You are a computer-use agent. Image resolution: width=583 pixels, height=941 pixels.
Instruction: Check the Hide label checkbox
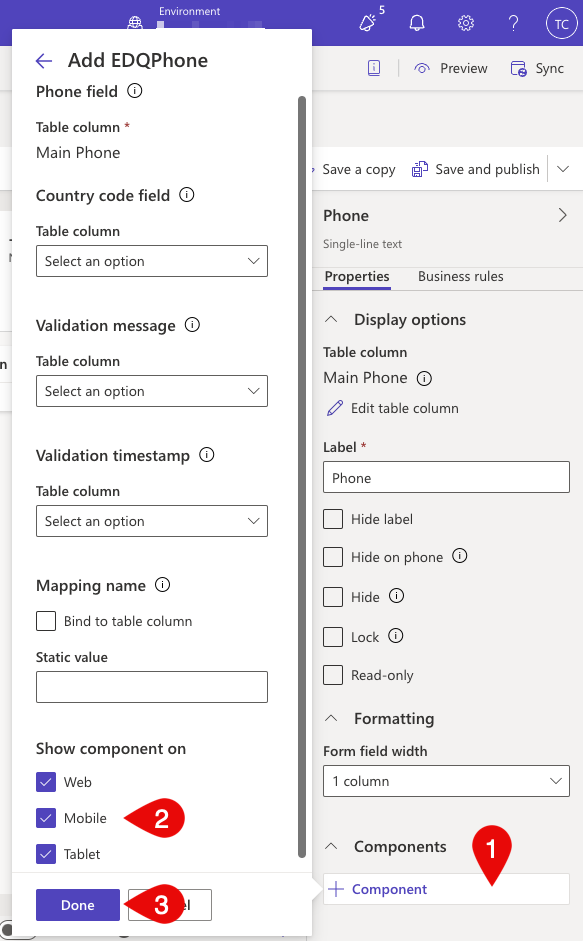333,519
